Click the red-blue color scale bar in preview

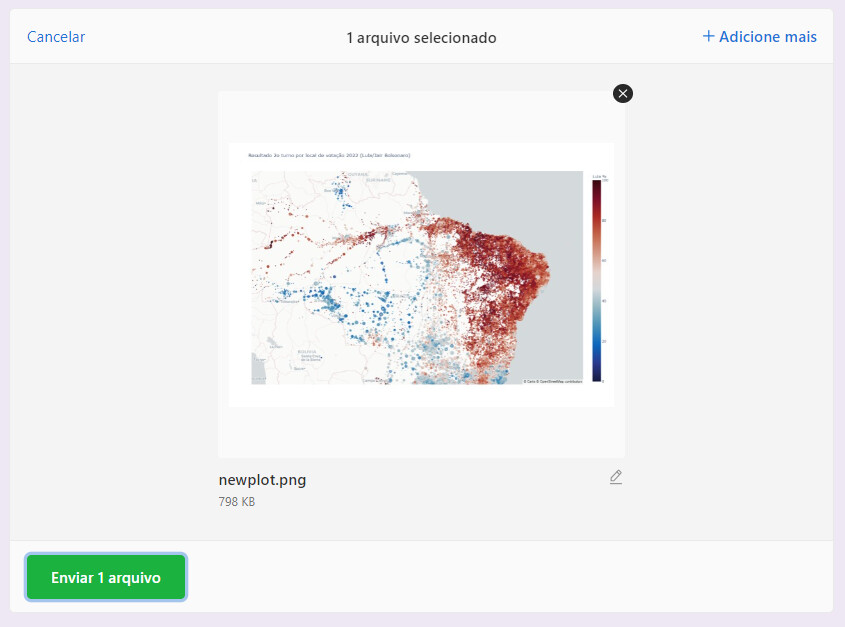tap(597, 280)
